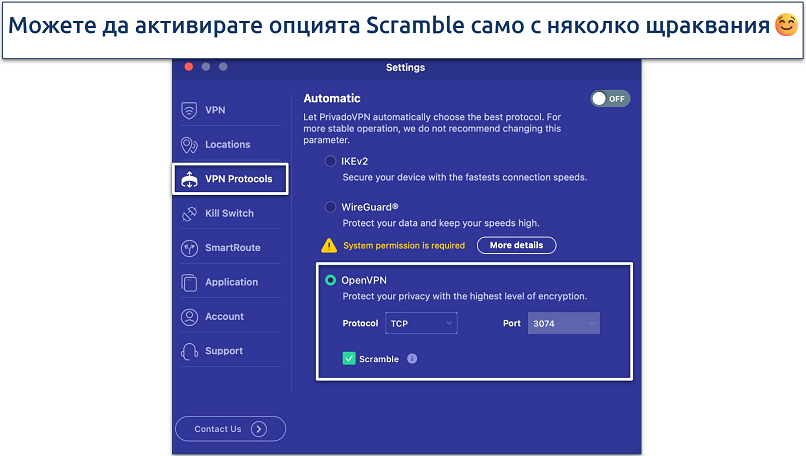Click the yellow warning triangle icon

tap(328, 245)
